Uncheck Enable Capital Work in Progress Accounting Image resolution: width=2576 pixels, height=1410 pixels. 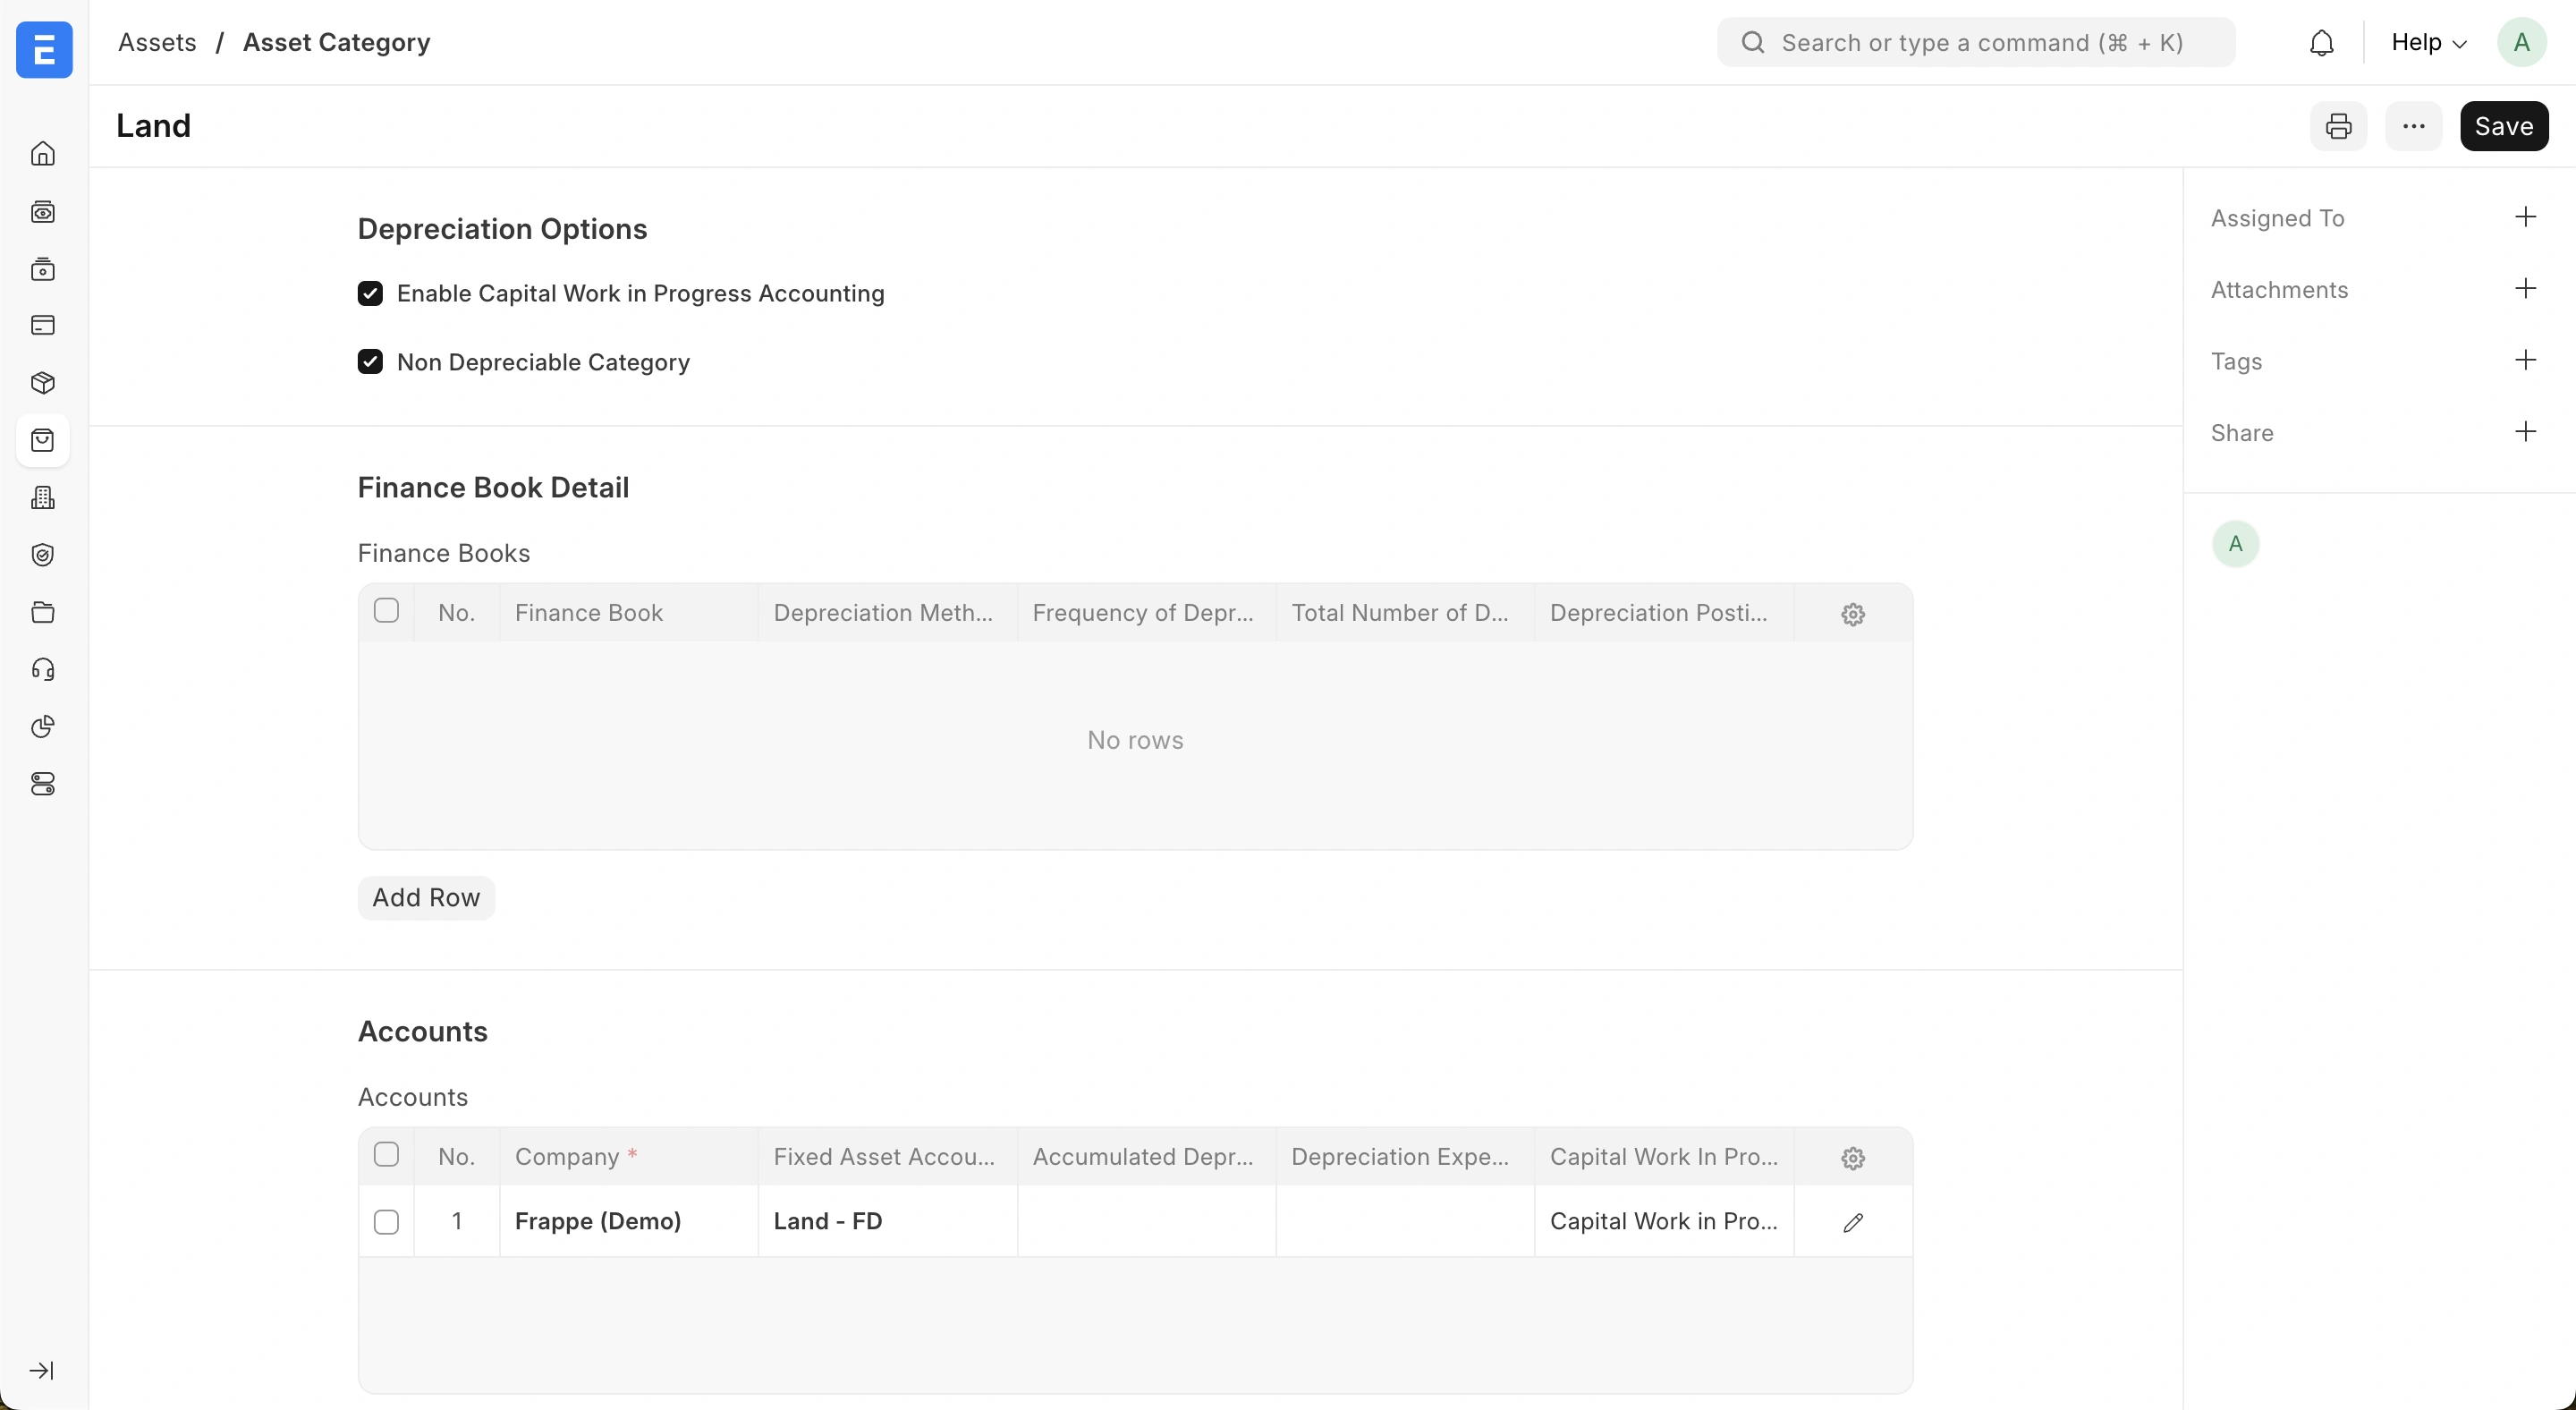(370, 293)
